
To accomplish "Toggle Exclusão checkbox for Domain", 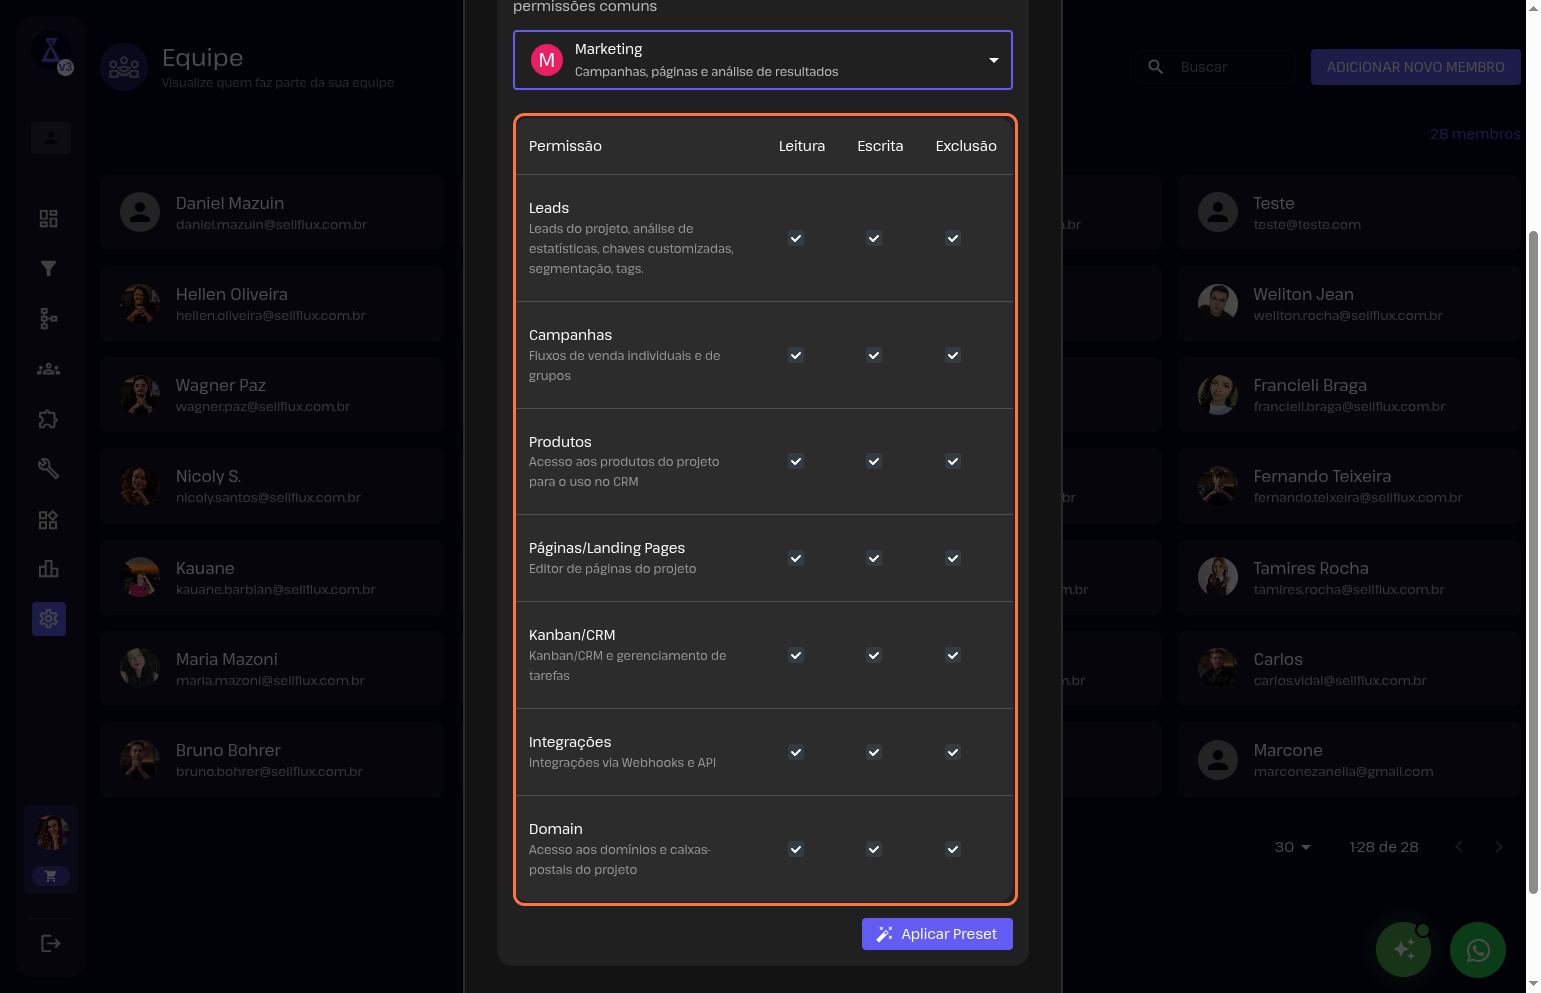I will [953, 849].
